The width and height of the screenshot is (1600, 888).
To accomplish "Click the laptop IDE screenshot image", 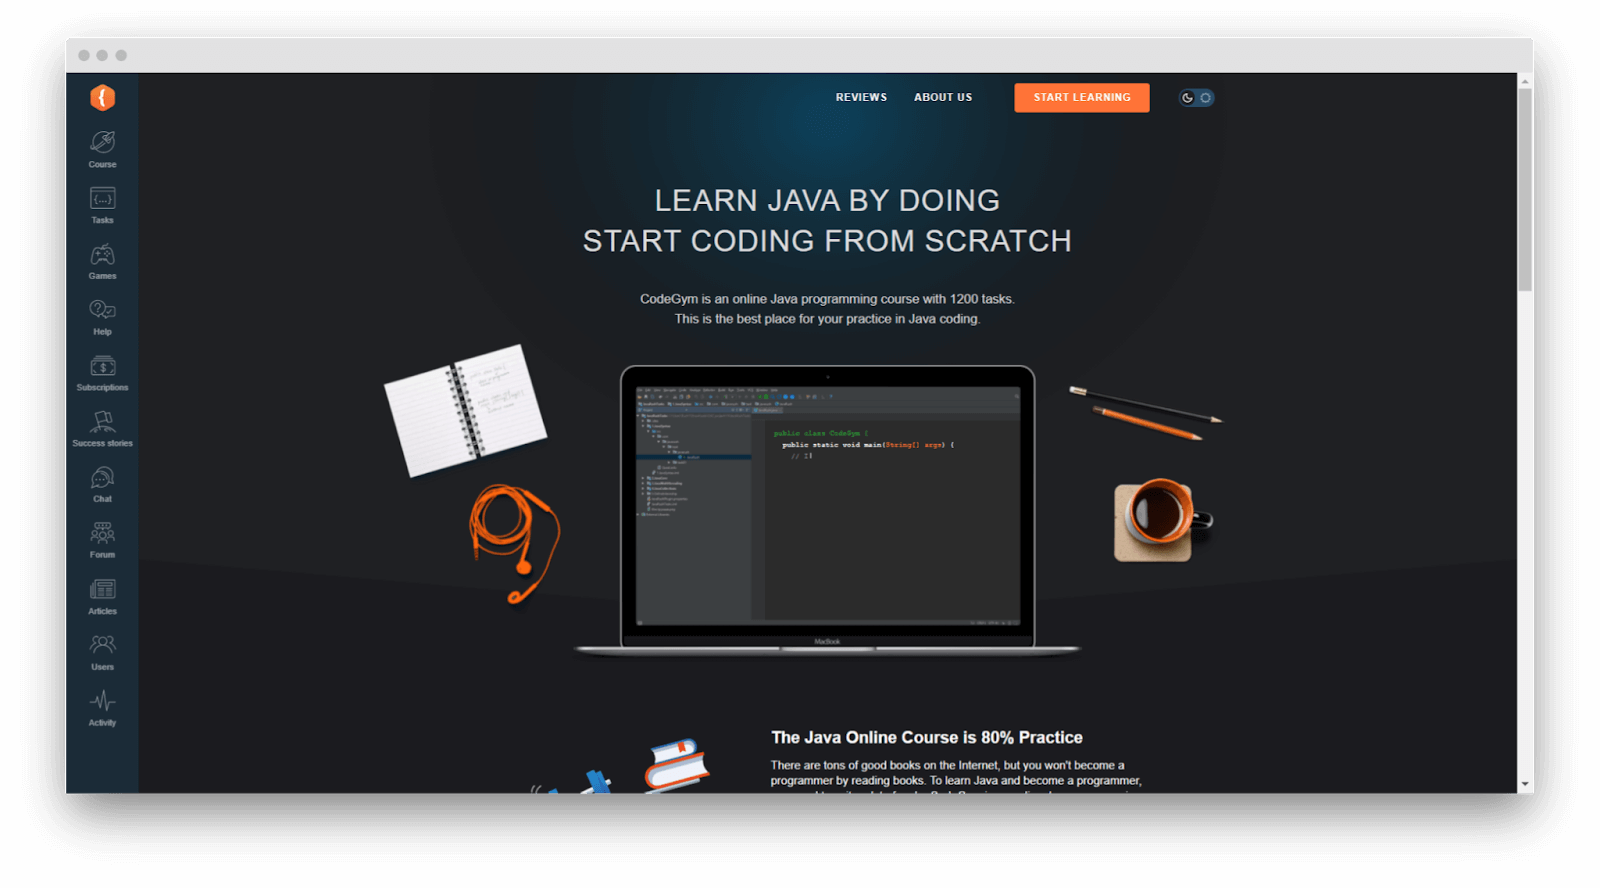I will [x=828, y=506].
